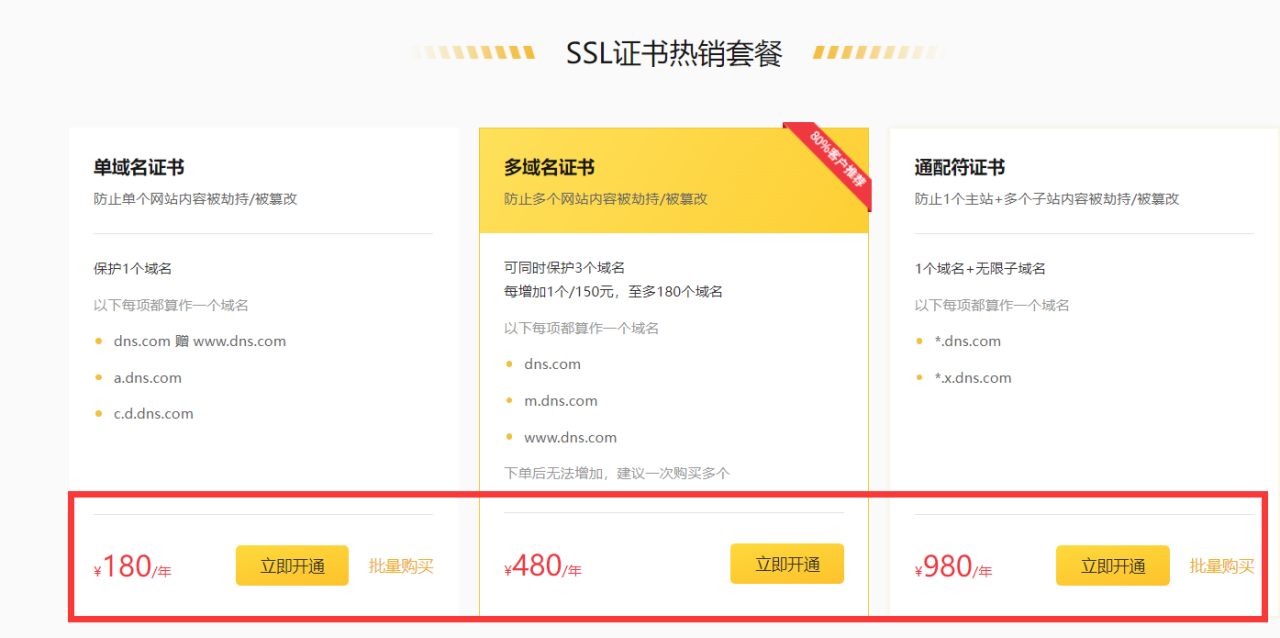Open 批量购买 link beside the ¥180 price
This screenshot has width=1280, height=638.
401,566
